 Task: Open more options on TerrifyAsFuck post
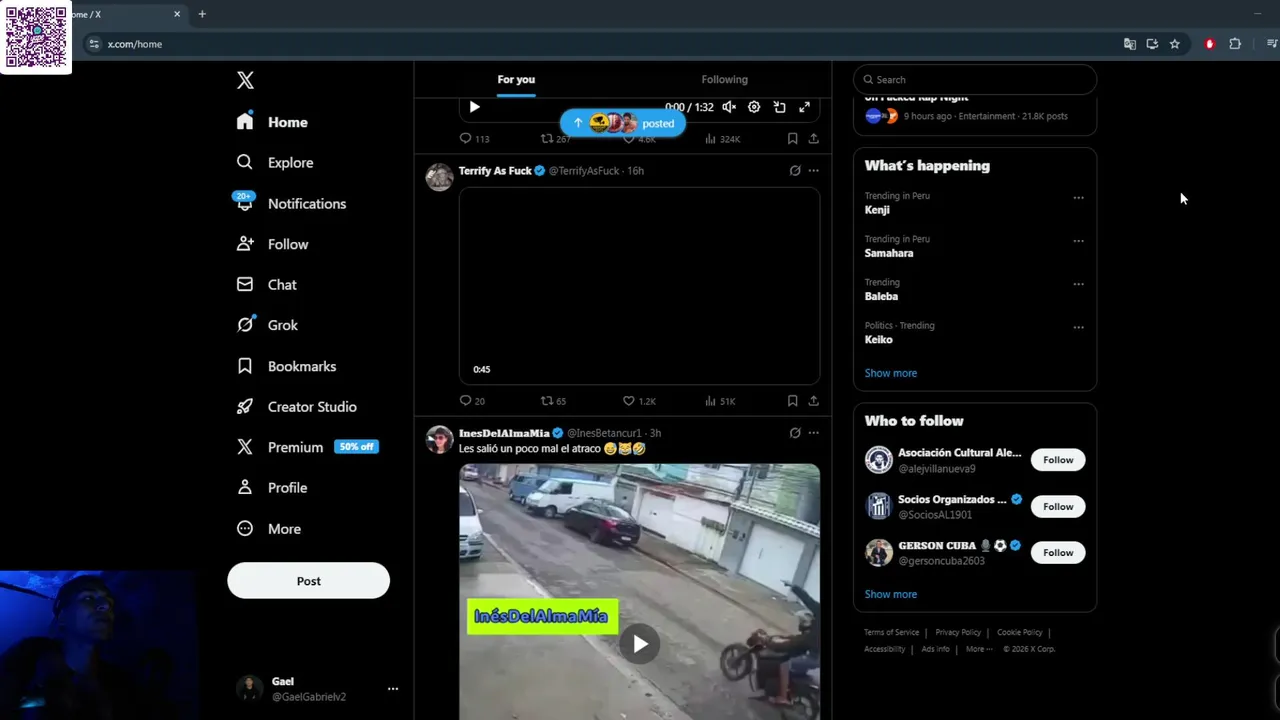[x=813, y=171]
